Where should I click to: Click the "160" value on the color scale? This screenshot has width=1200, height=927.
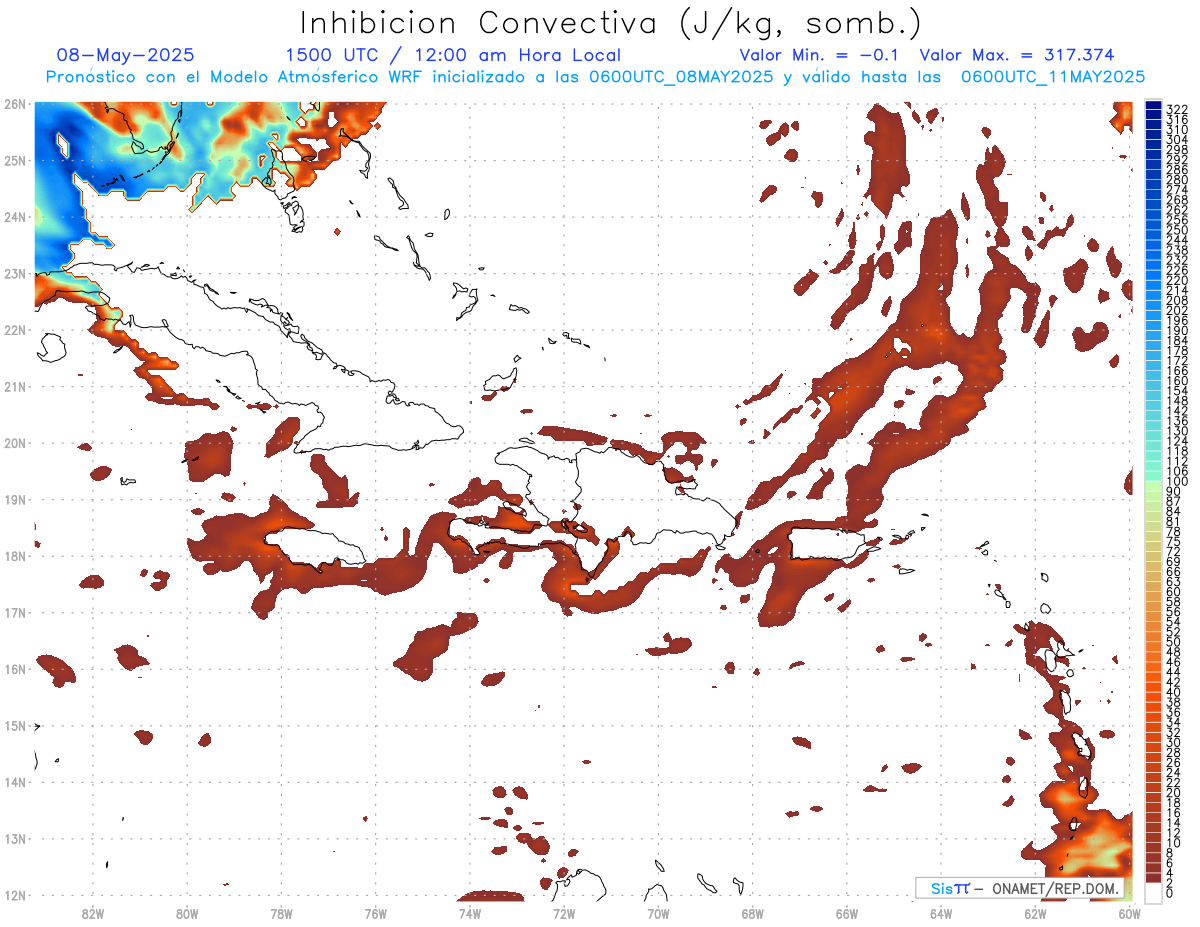coord(1177,381)
